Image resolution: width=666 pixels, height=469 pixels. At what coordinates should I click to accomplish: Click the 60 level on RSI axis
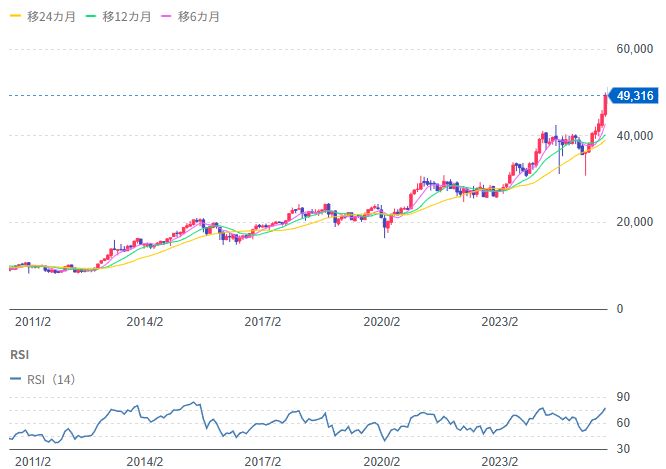pyautogui.click(x=623, y=423)
